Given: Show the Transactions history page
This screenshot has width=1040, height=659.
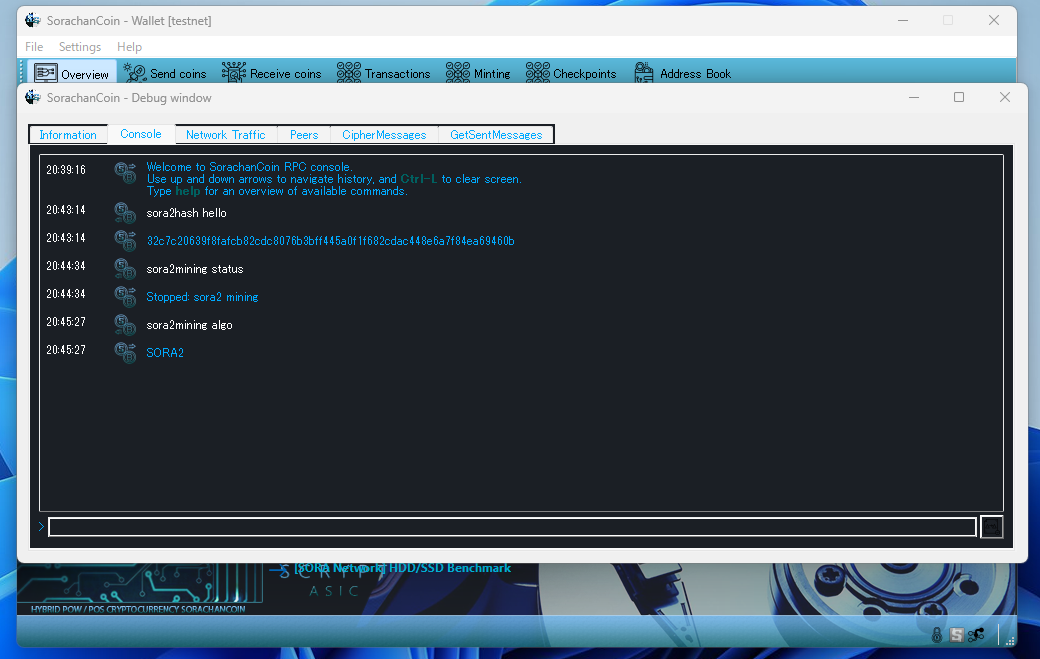Looking at the screenshot, I should point(384,73).
